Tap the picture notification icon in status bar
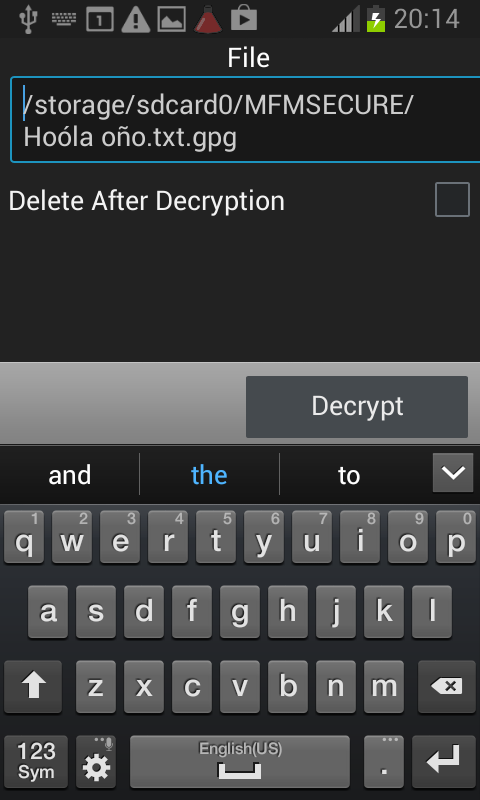 click(171, 20)
